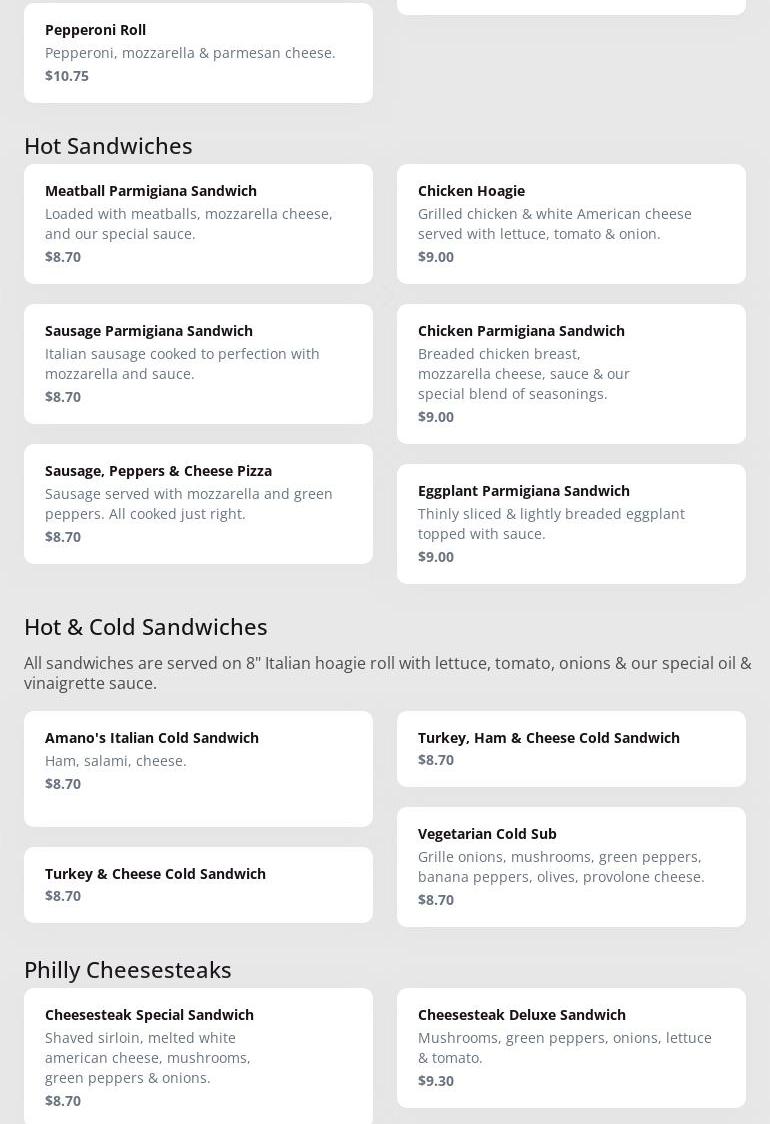Select Amano's Italian Cold Sandwich
Image resolution: width=770 pixels, height=1124 pixels.
pos(198,768)
